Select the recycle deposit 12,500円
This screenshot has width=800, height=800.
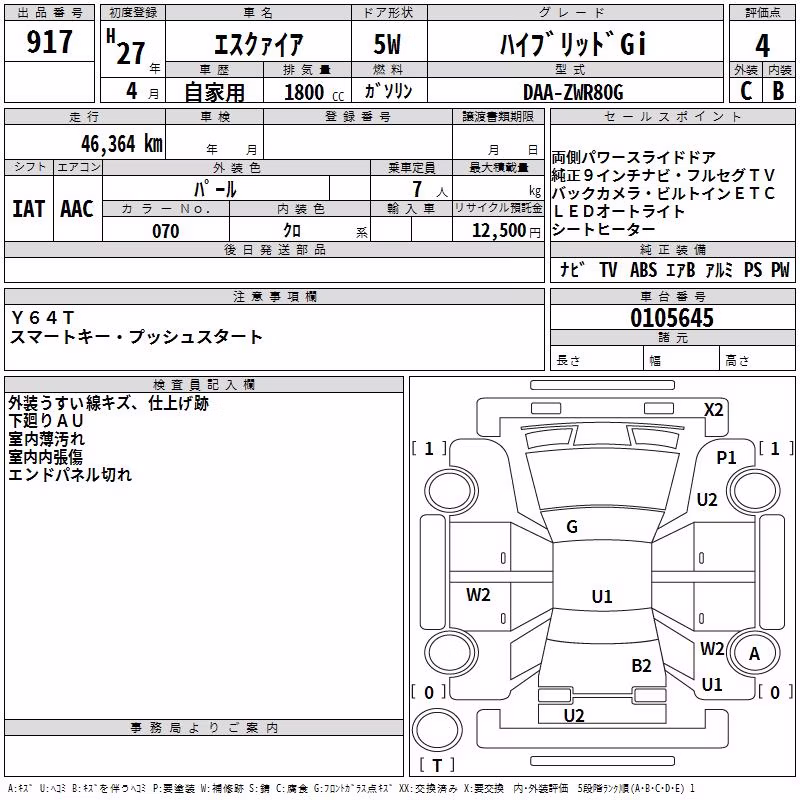click(x=506, y=231)
